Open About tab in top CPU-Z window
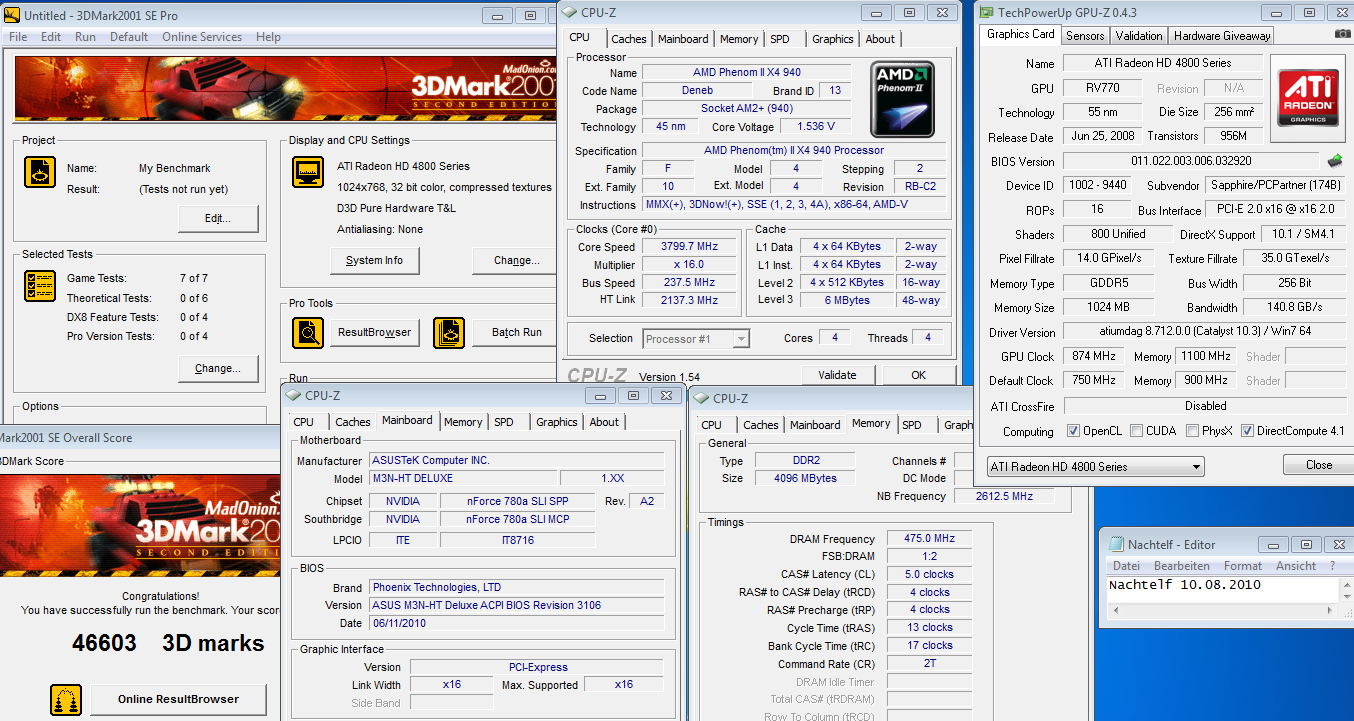 point(880,39)
